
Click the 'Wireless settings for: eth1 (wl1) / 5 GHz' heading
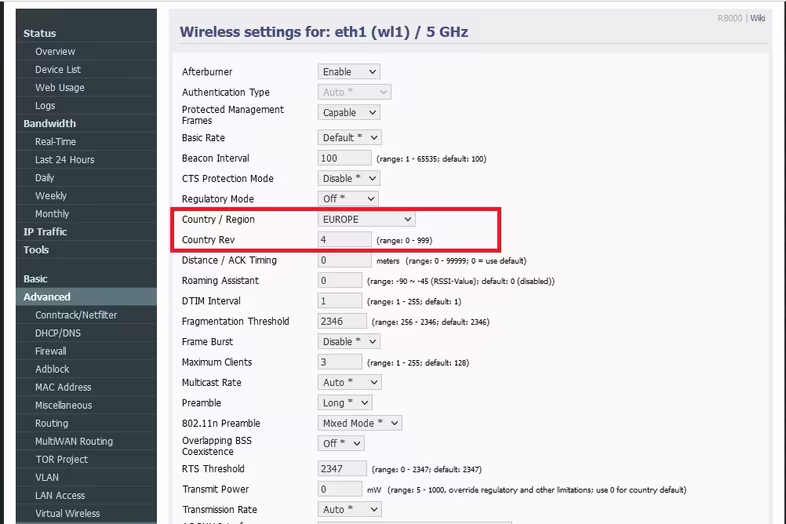tap(324, 32)
